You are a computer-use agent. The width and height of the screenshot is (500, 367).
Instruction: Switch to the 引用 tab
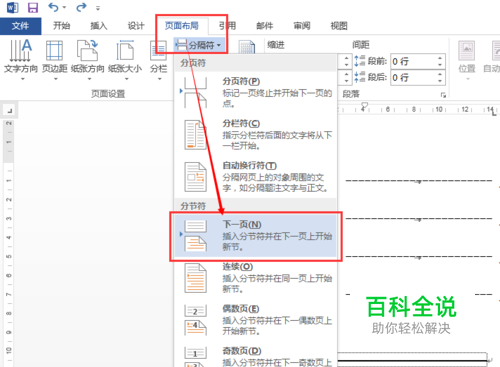click(227, 26)
